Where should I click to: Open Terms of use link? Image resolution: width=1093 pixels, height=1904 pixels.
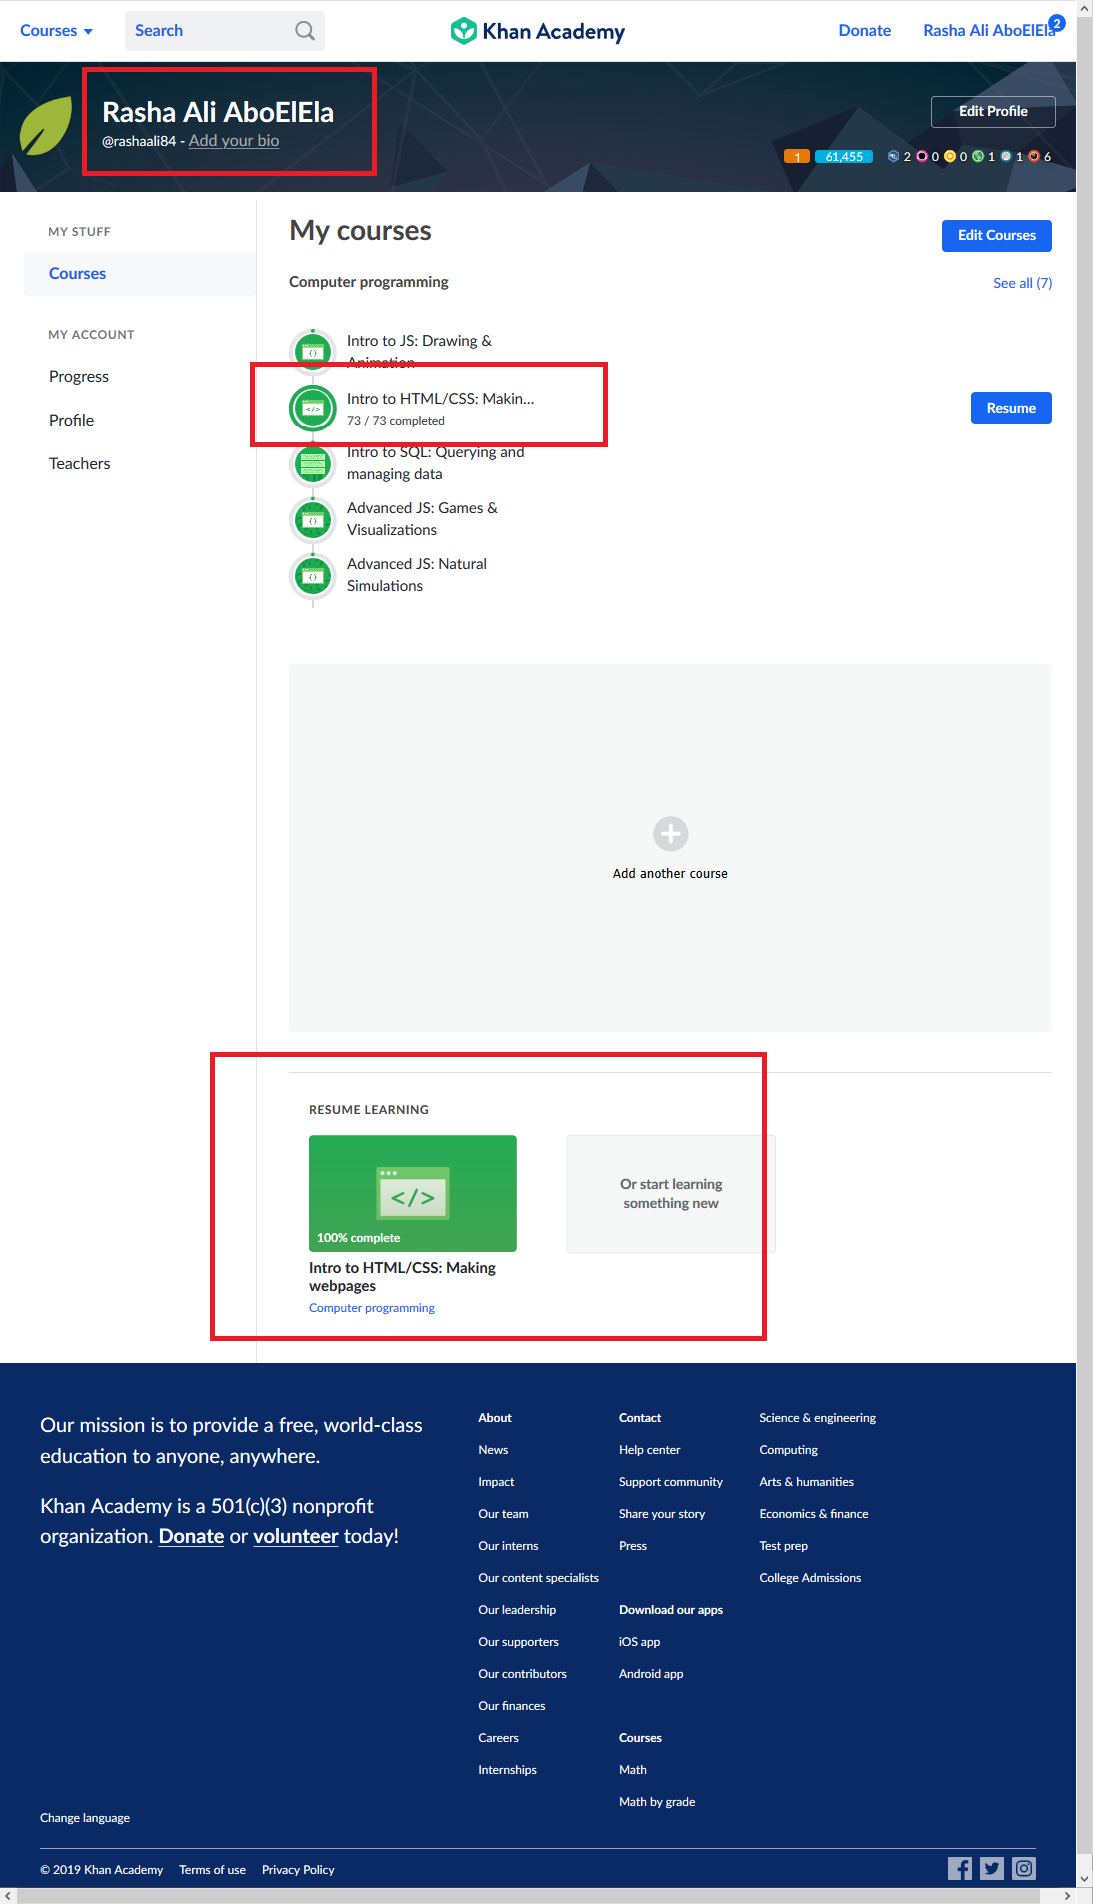point(212,1870)
